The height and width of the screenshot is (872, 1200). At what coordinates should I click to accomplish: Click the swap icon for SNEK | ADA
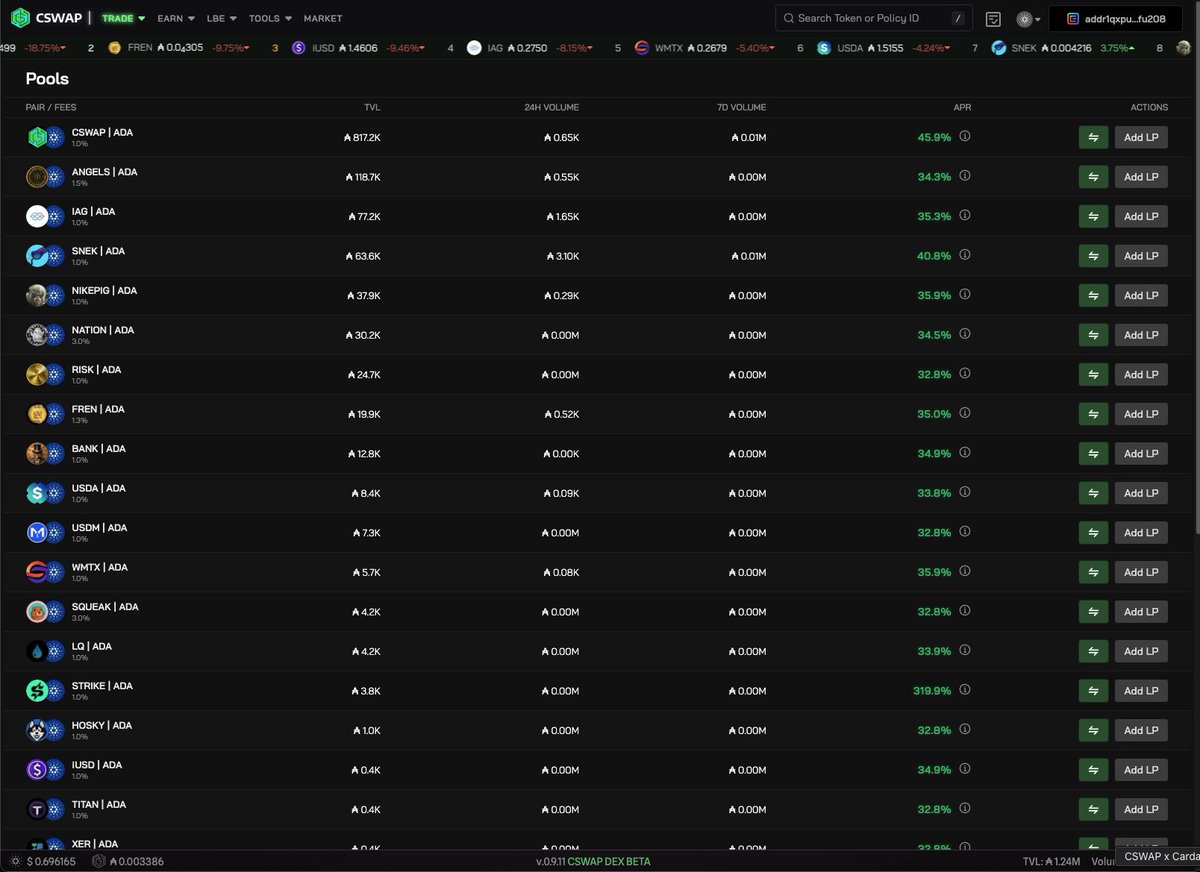pyautogui.click(x=1093, y=256)
